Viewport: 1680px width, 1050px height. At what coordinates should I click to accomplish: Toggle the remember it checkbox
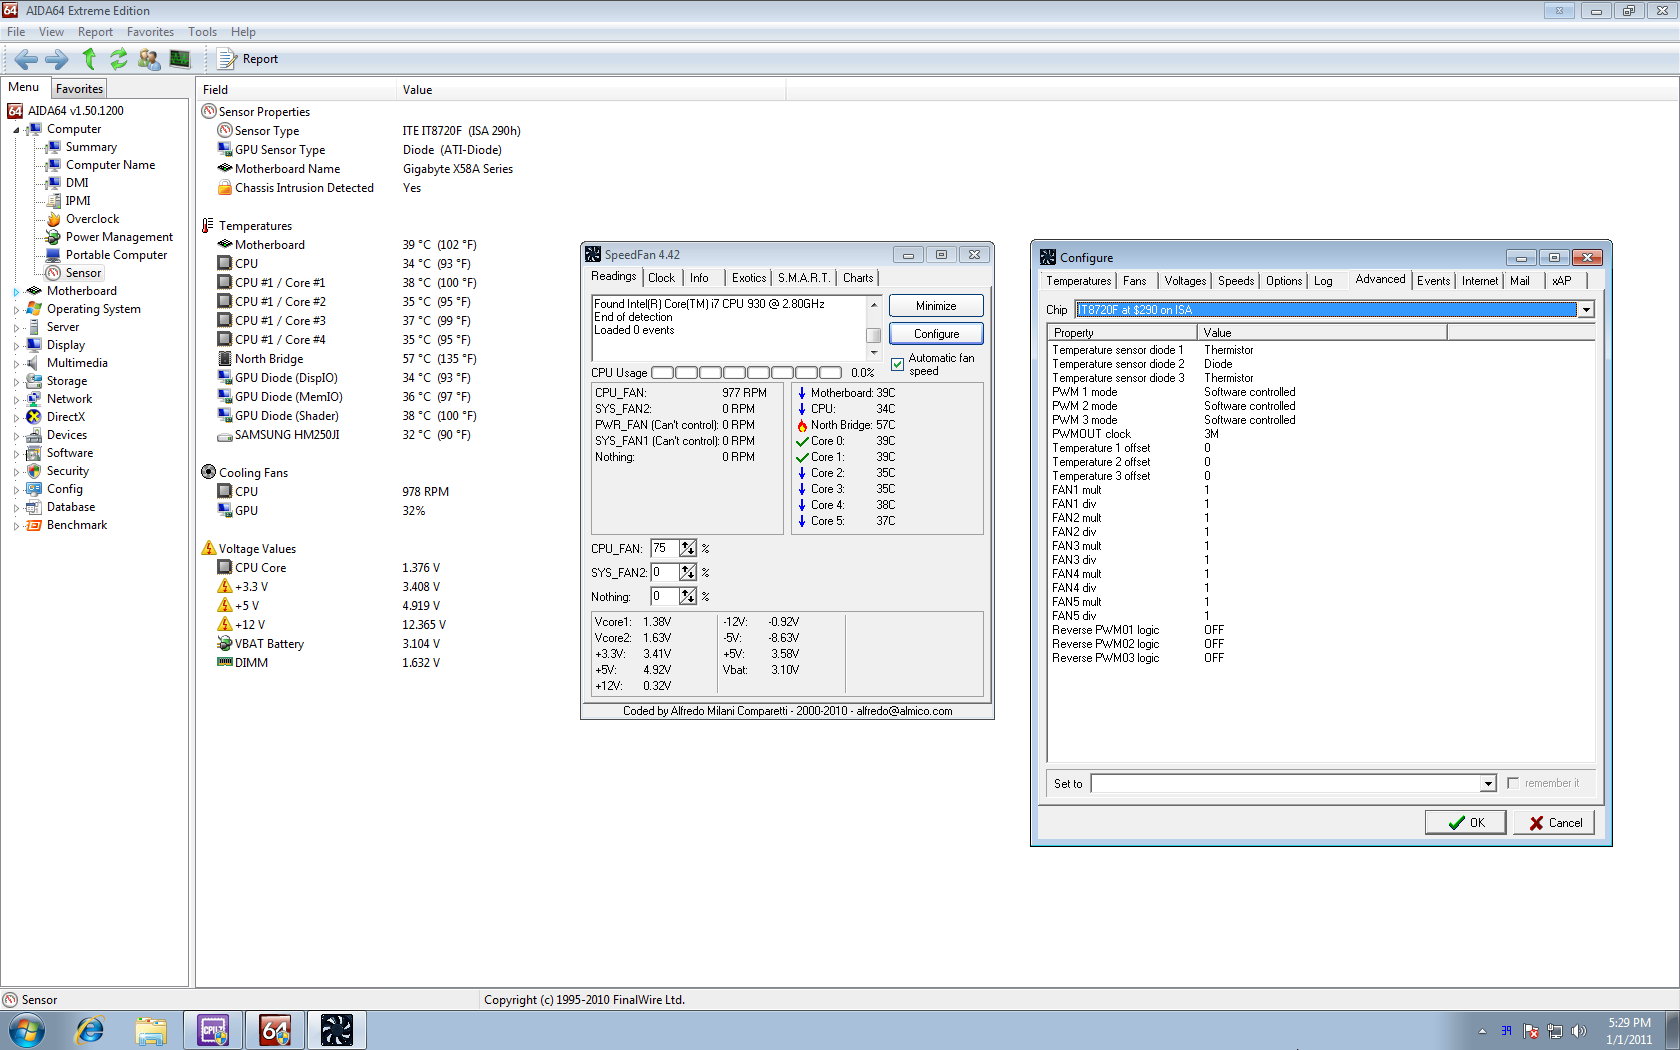point(1513,783)
